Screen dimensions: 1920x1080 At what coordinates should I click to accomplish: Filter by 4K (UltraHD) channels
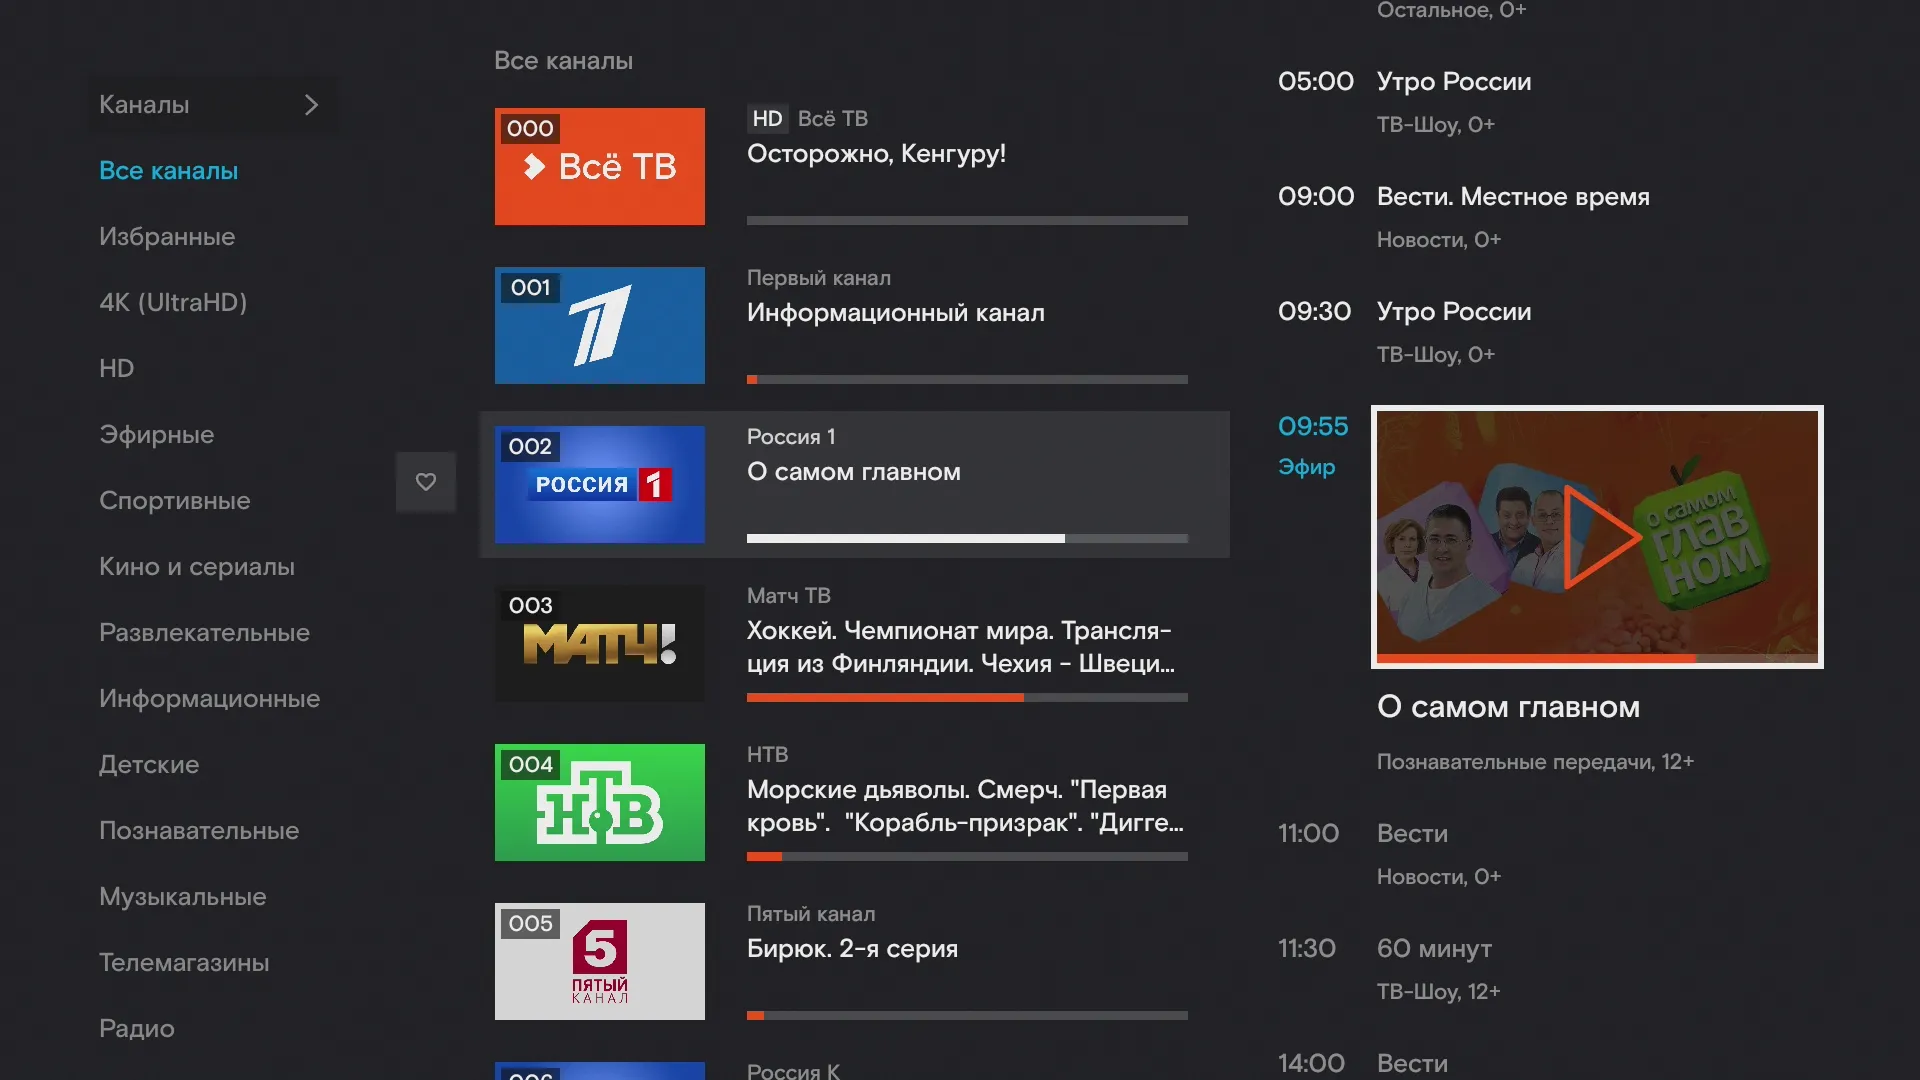(173, 303)
